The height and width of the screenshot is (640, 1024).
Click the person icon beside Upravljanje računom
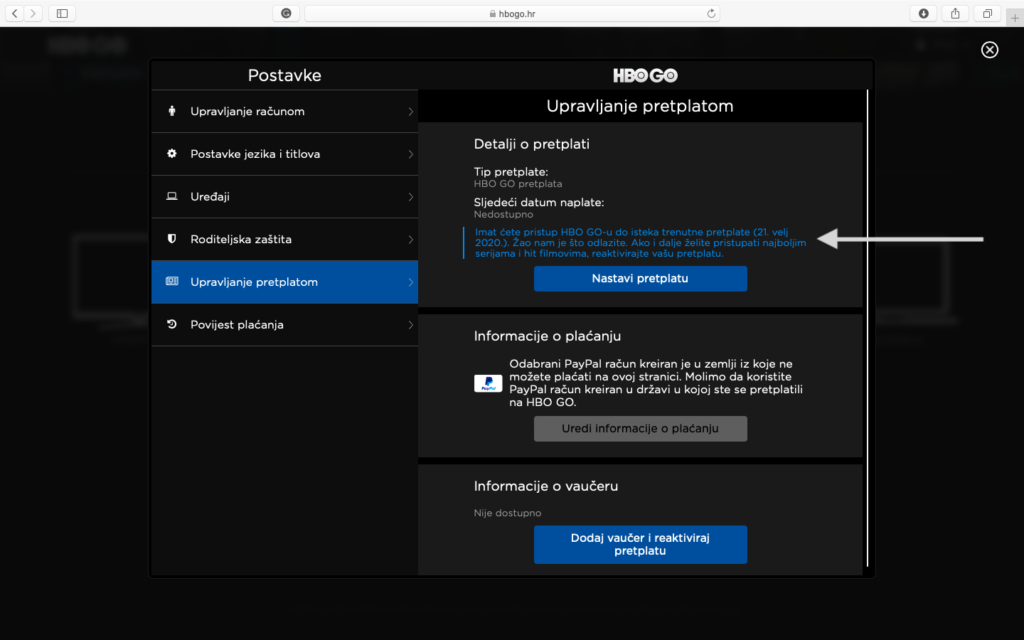point(172,111)
